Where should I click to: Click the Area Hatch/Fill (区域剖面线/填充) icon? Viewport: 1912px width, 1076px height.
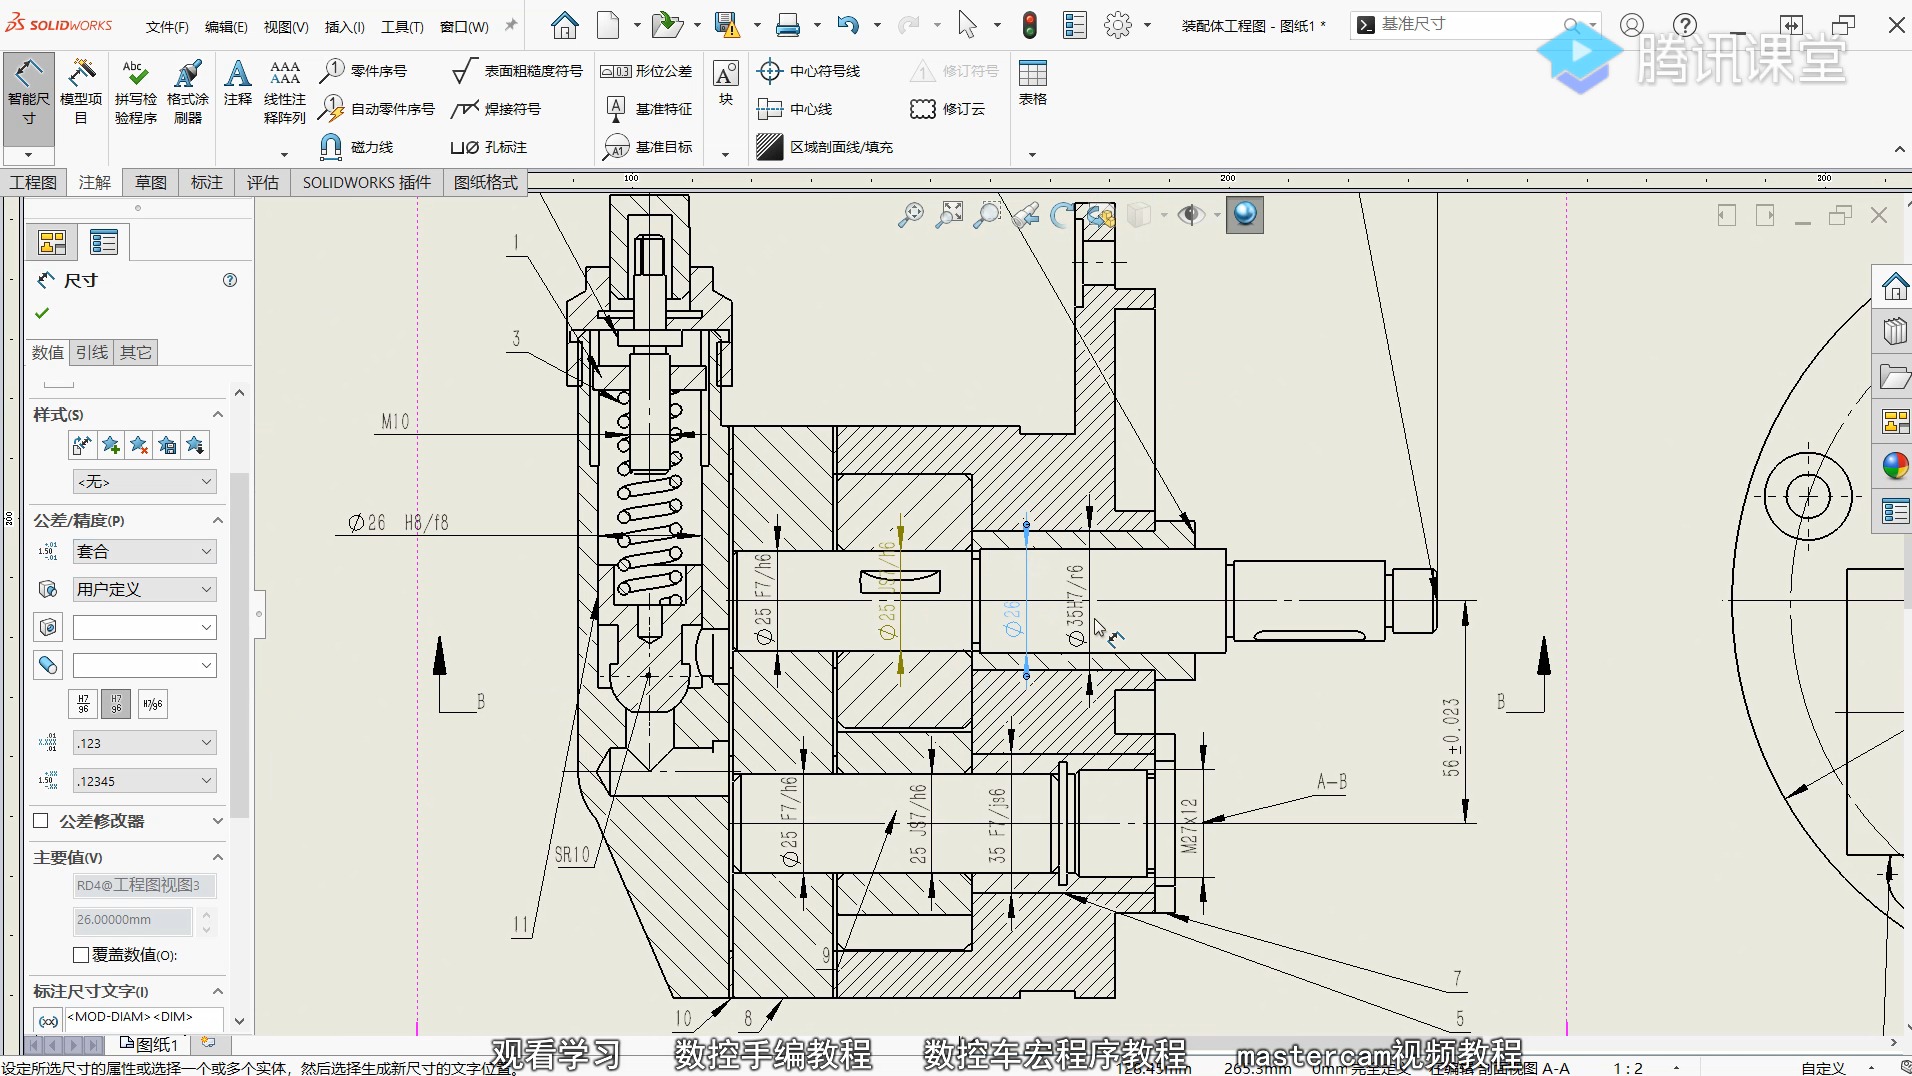point(769,147)
